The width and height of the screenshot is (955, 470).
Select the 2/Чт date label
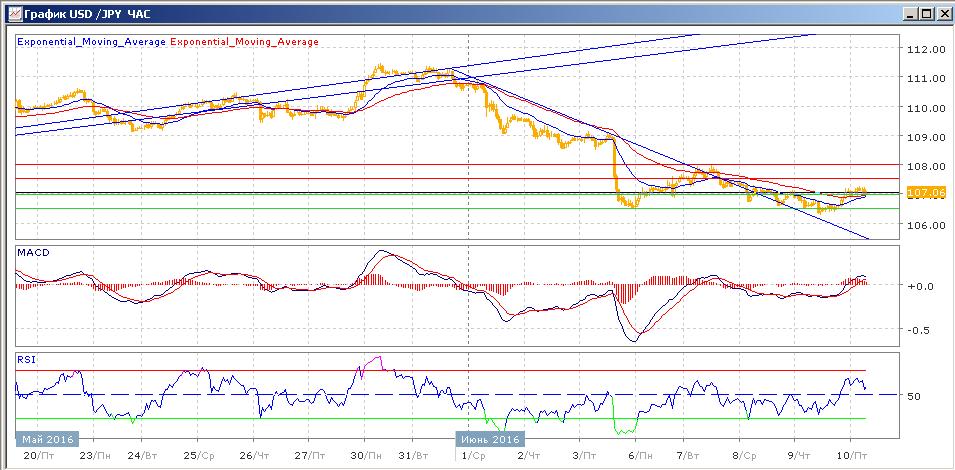pos(530,455)
